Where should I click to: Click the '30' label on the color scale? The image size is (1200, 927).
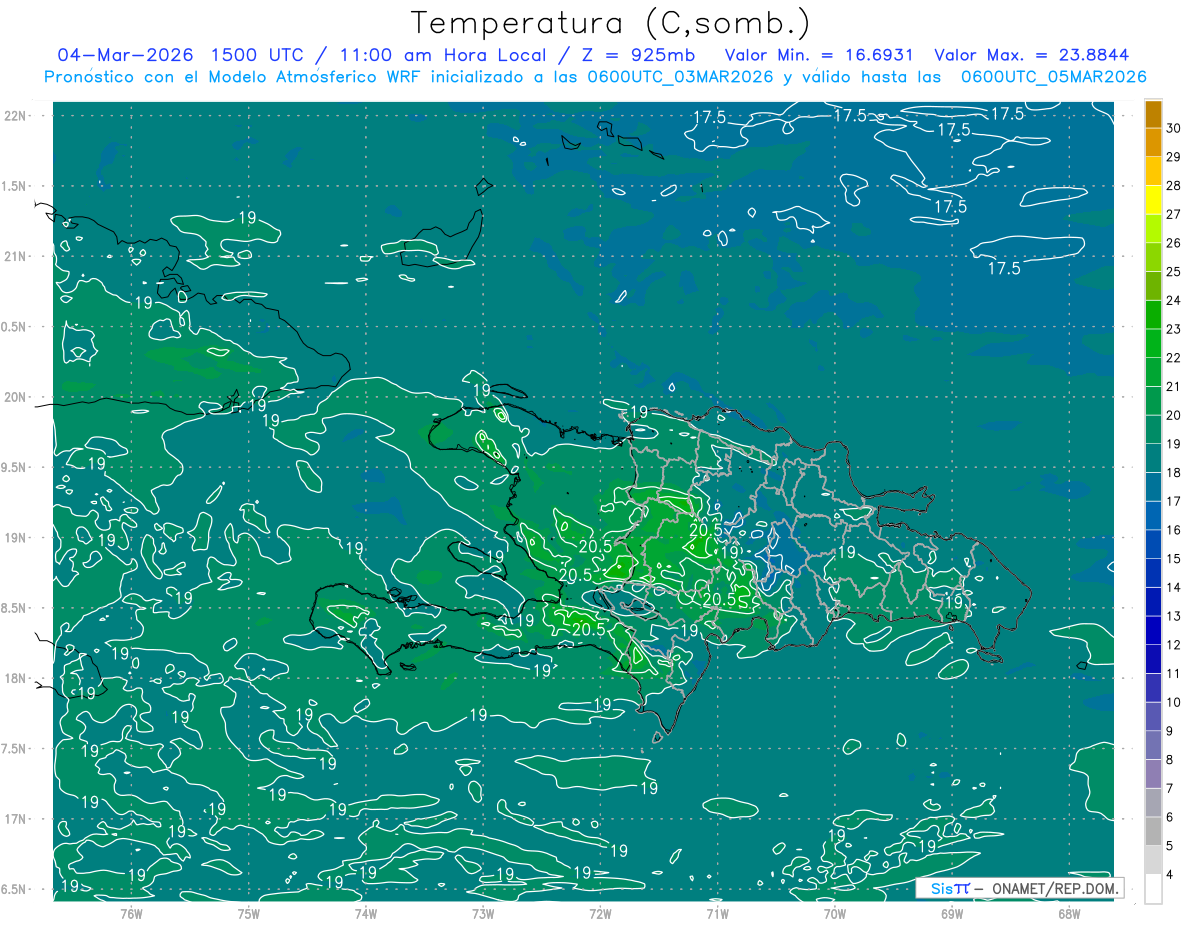click(x=1174, y=128)
